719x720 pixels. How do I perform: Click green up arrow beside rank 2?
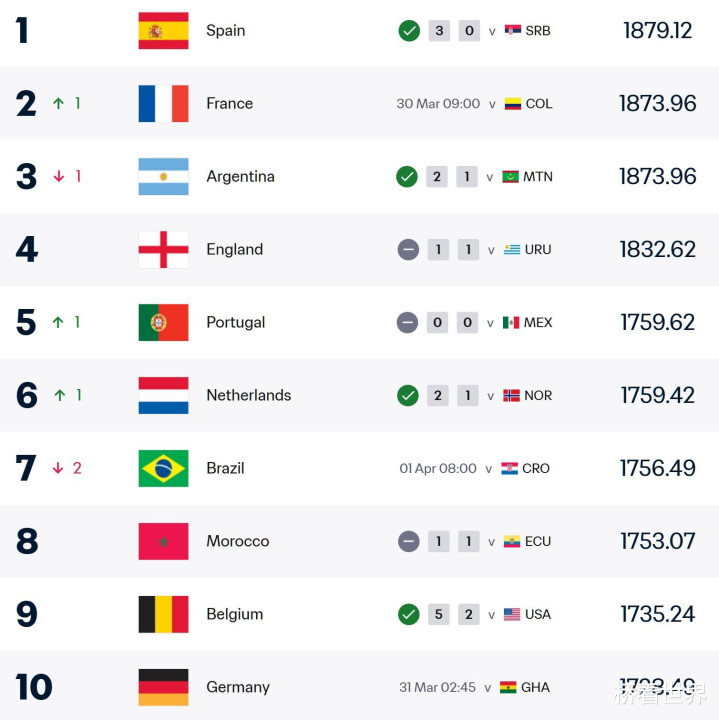click(x=59, y=104)
